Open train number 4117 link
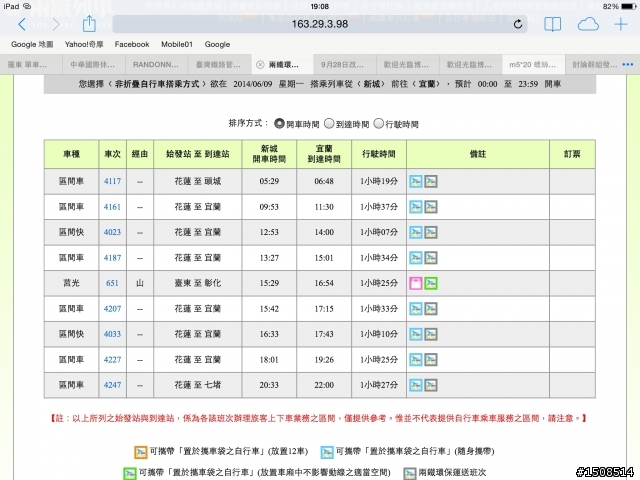Screen dimensions: 640x480 [112, 181]
